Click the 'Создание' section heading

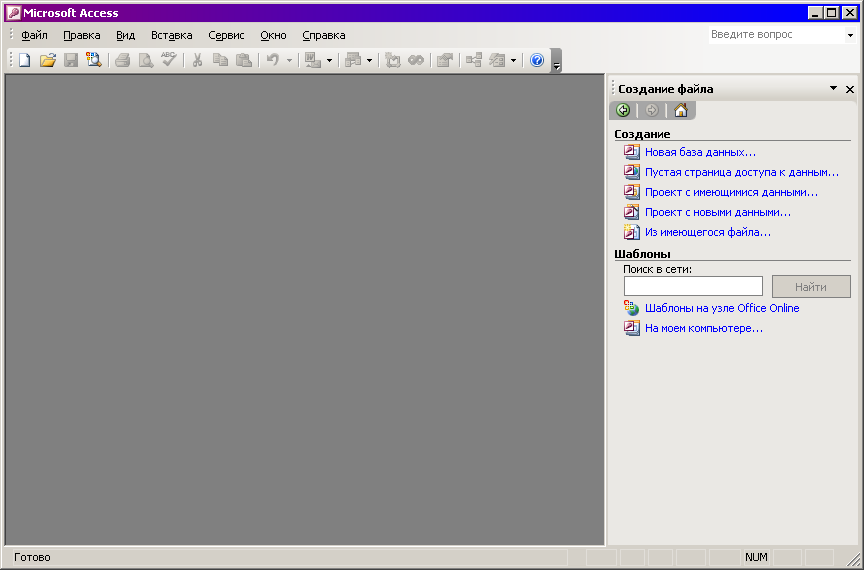tap(642, 134)
